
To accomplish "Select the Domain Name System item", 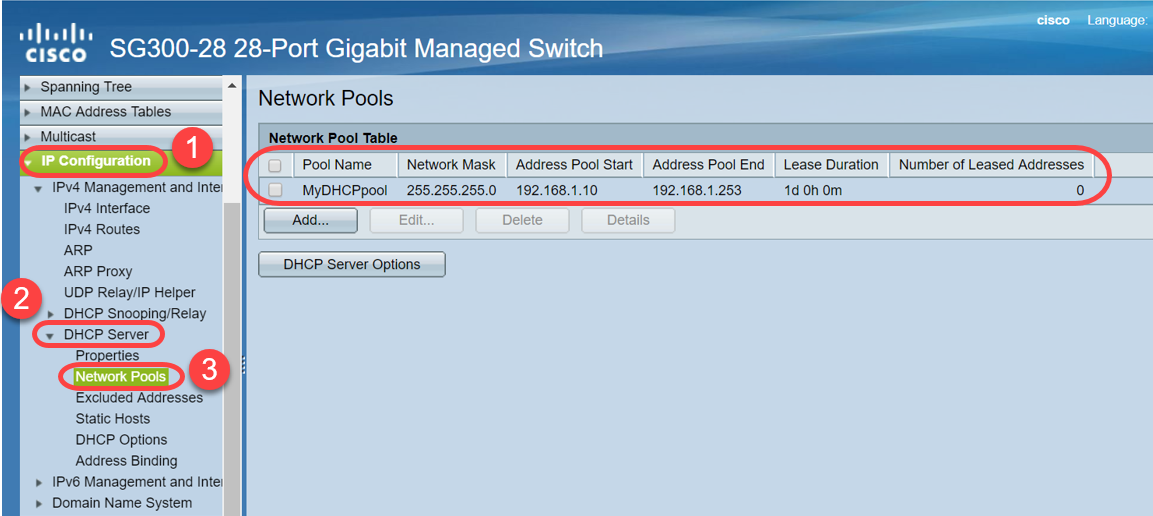I will 122,503.
